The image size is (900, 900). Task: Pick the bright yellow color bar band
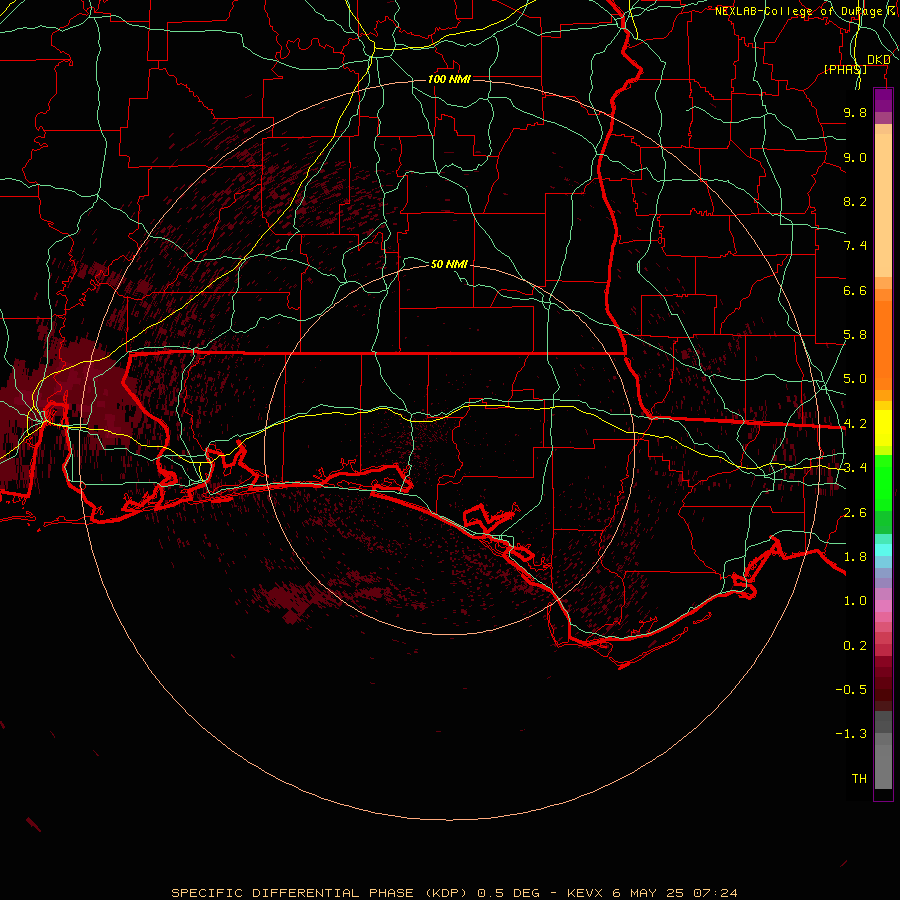pos(883,428)
